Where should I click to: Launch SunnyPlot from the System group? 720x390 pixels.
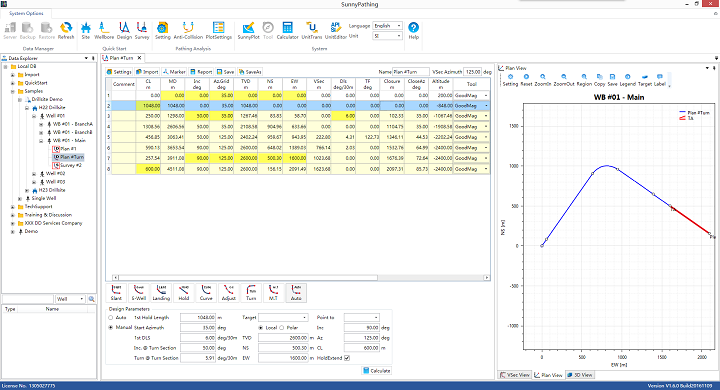pyautogui.click(x=248, y=30)
